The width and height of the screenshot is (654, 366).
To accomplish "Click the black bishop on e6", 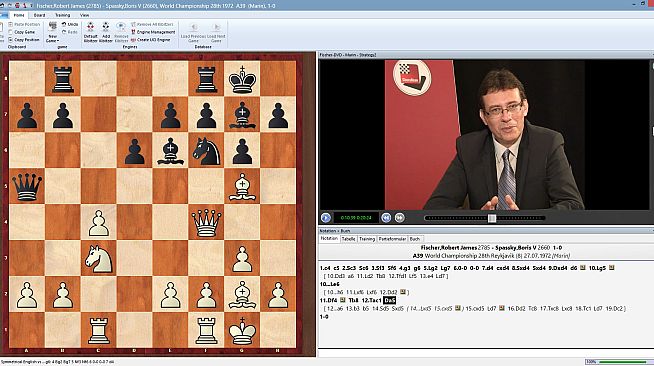I will point(170,150).
